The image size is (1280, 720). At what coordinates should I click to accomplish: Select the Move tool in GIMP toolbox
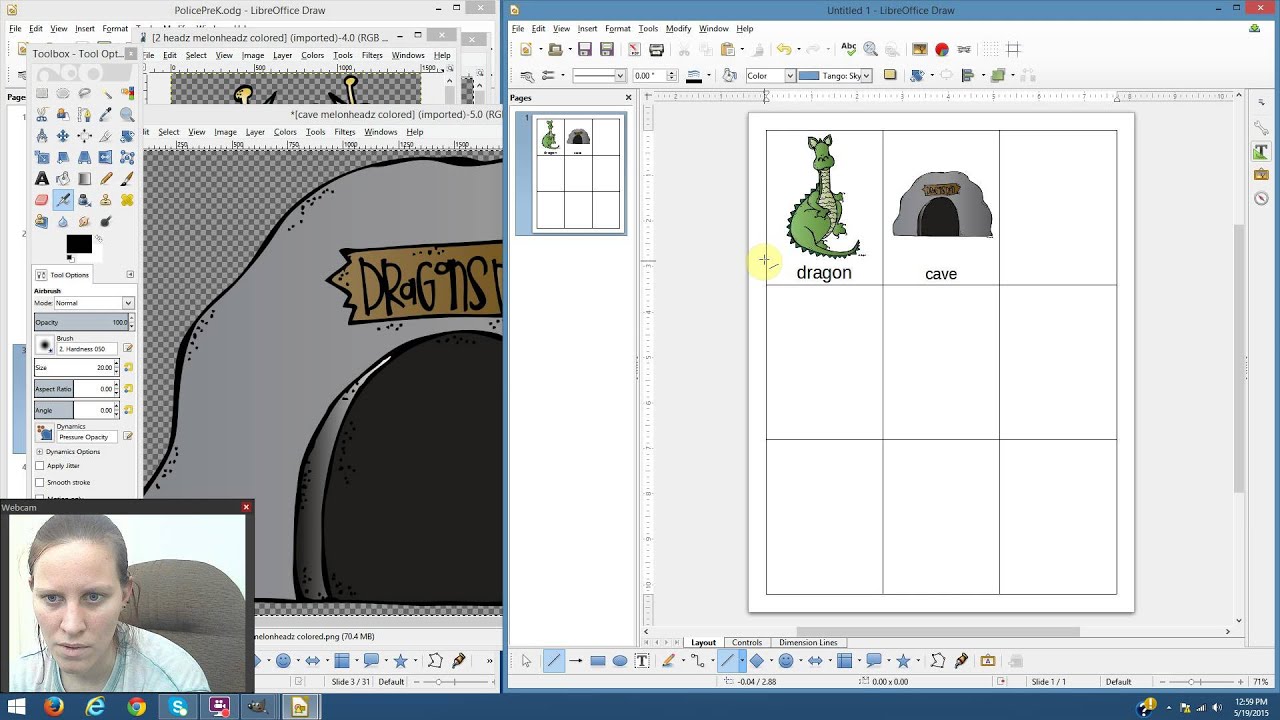[63, 135]
